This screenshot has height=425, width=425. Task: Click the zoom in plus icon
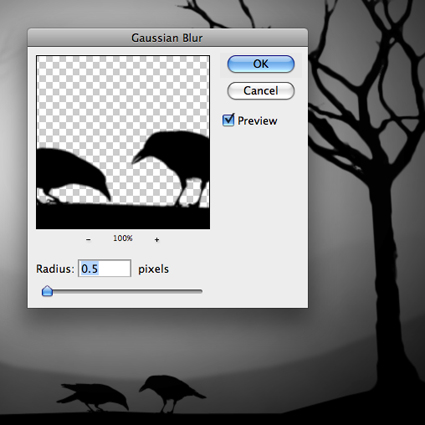tap(157, 240)
